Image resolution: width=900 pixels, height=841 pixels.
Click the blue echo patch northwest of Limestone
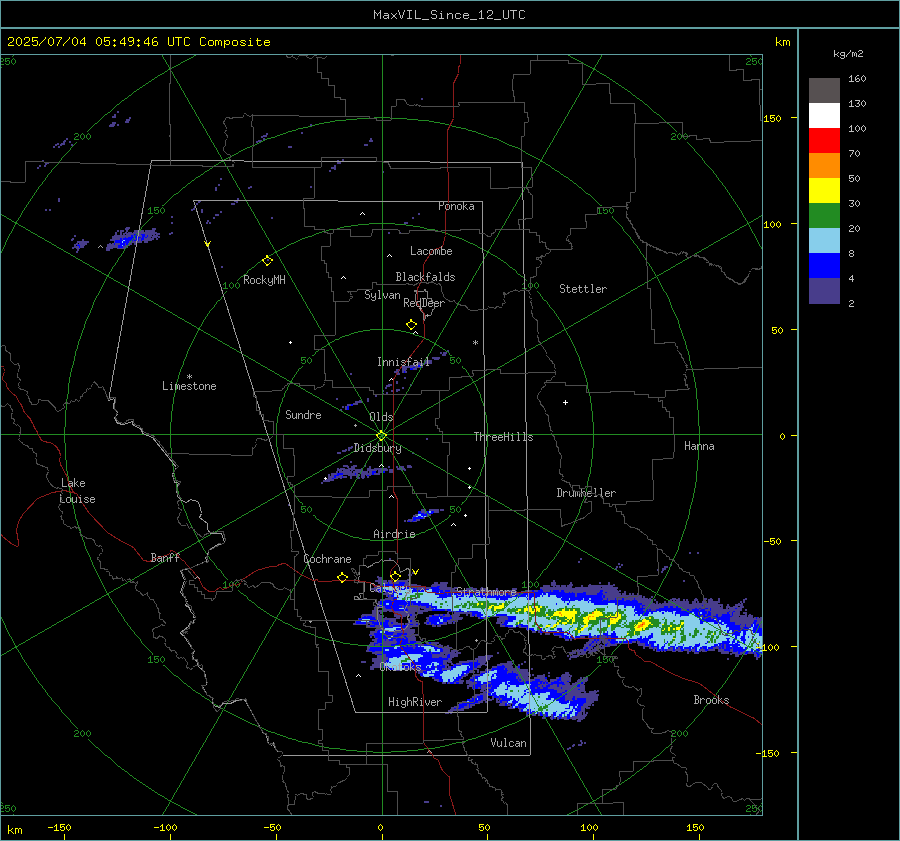coord(133,237)
